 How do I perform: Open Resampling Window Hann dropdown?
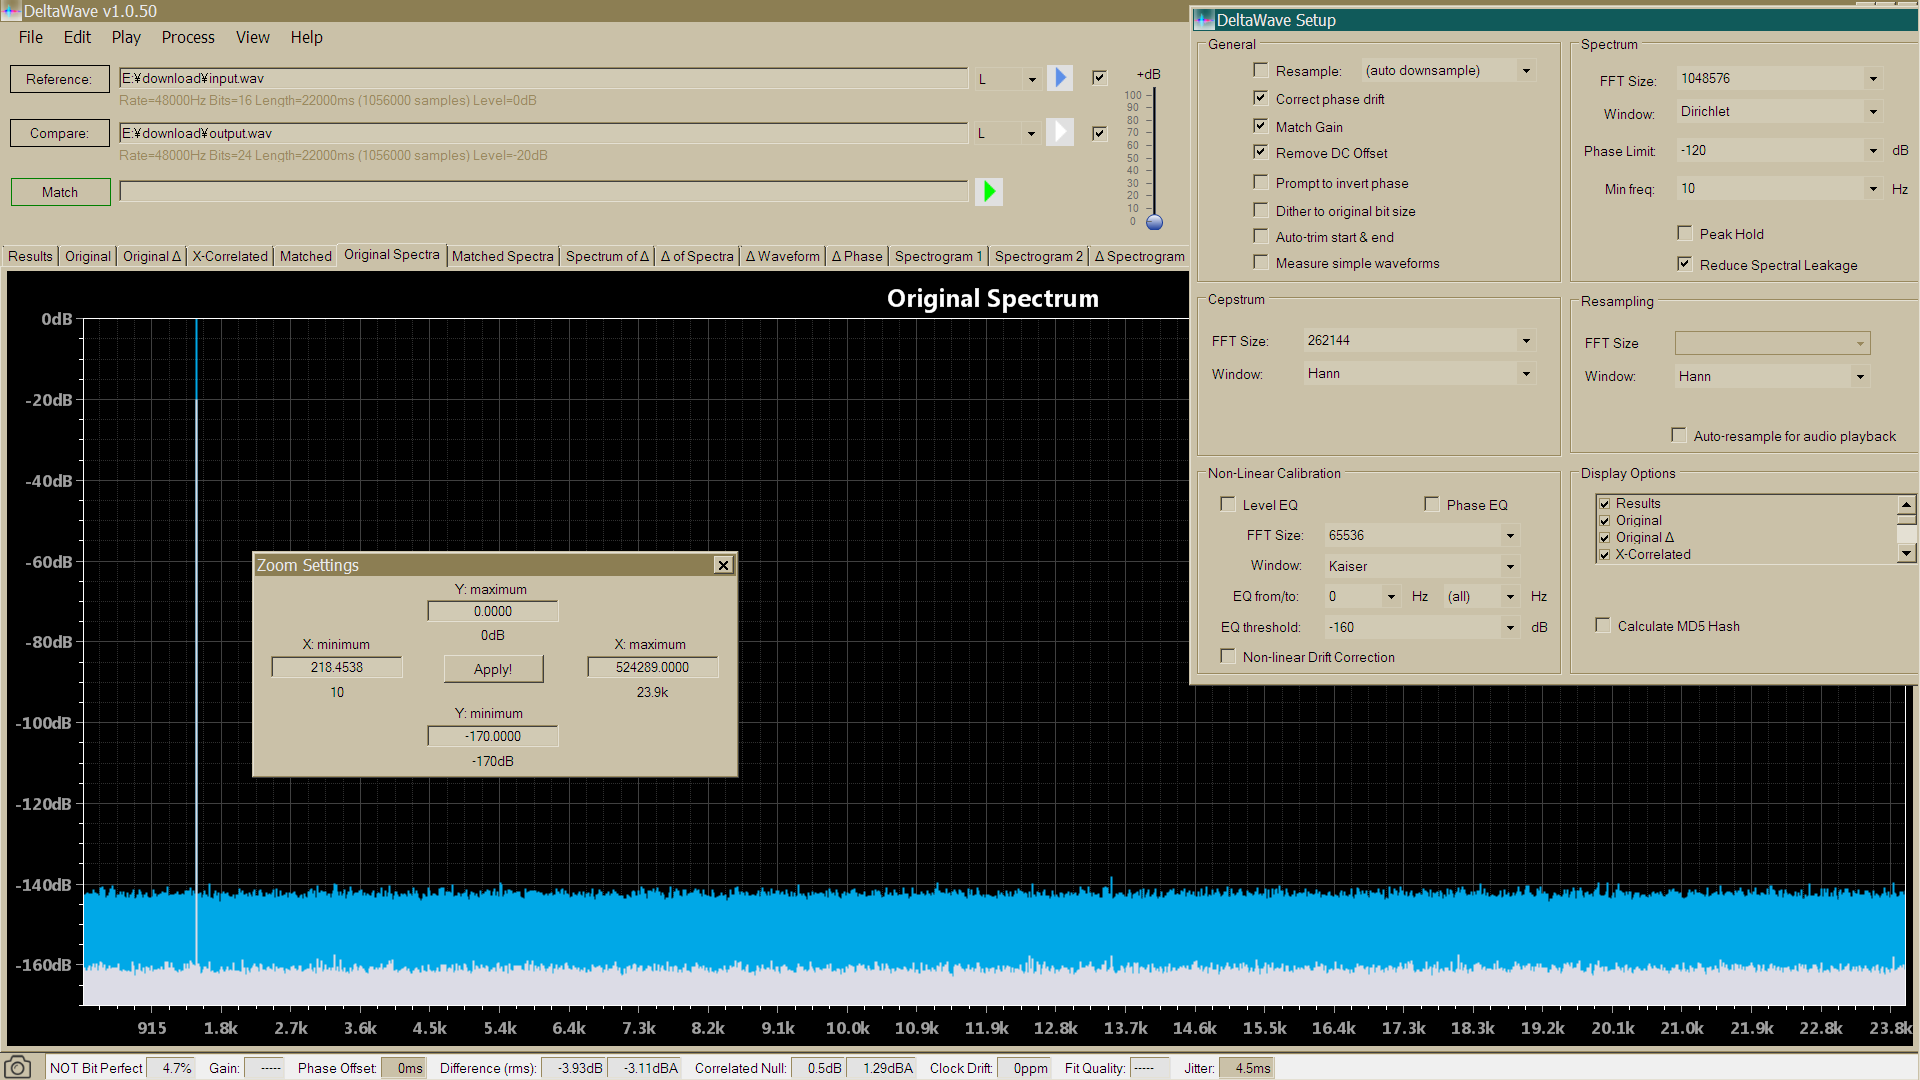tap(1860, 376)
